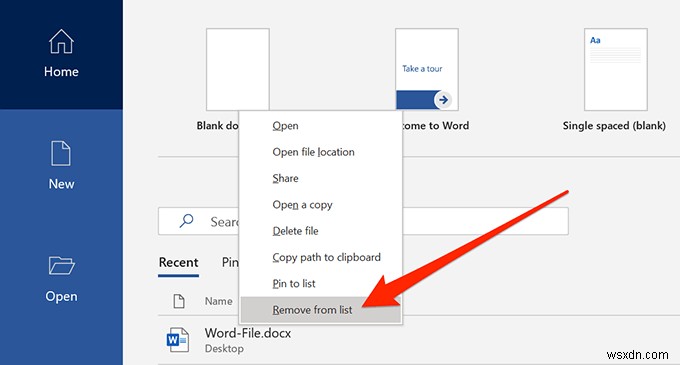This screenshot has width=680, height=365.
Task: Click the Word-File.docx document icon
Action: pos(178,339)
